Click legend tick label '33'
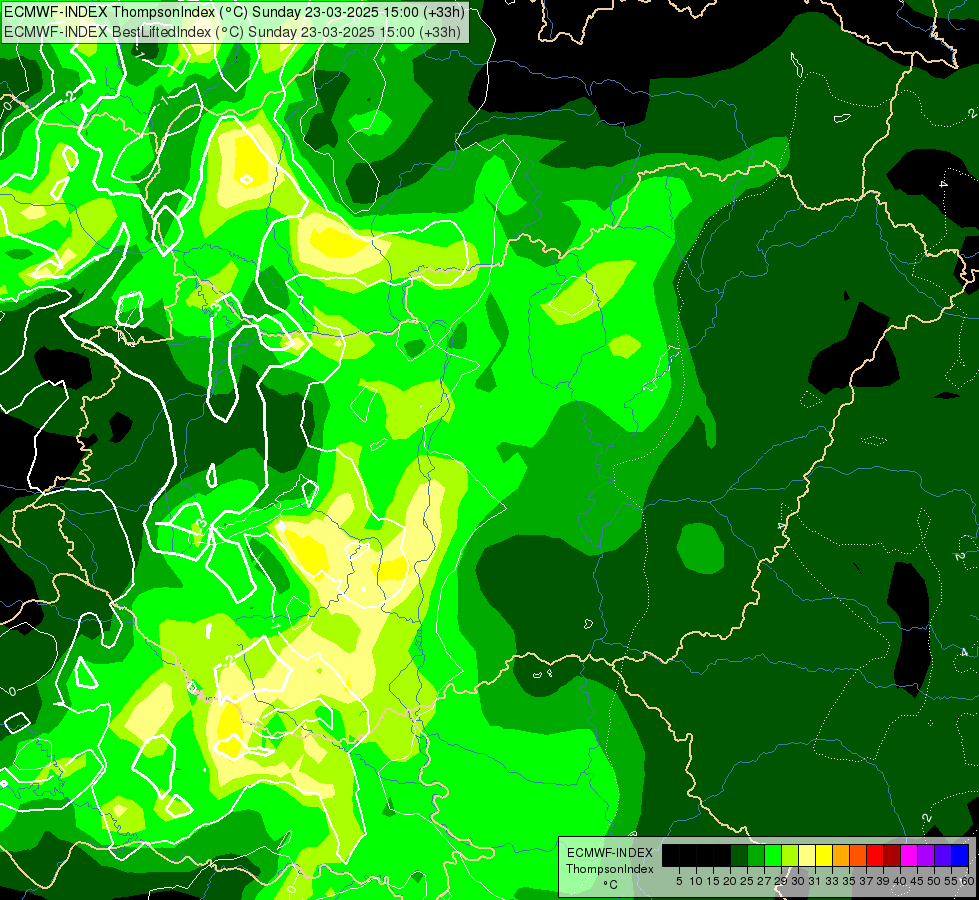 pos(832,881)
